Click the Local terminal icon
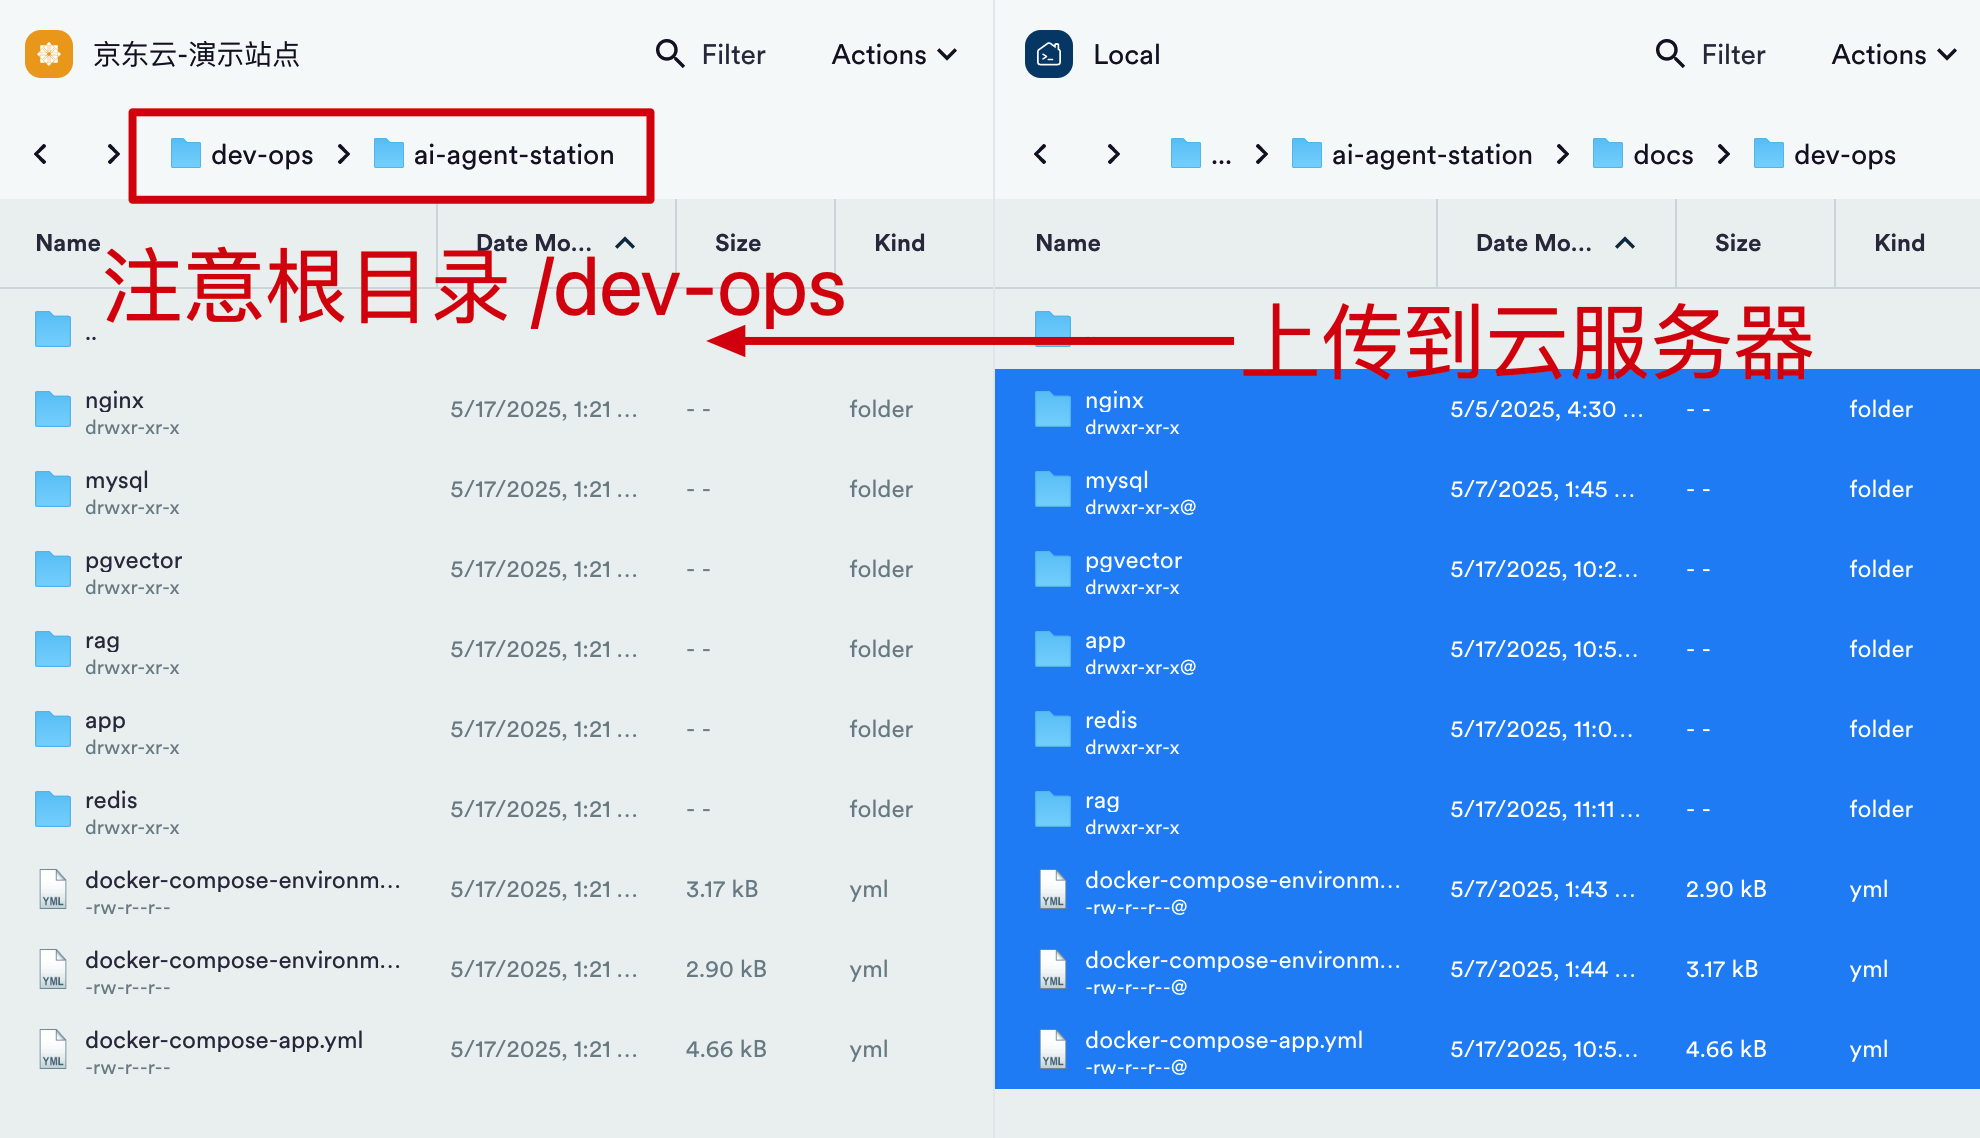This screenshot has height=1138, width=1980. tap(1049, 54)
